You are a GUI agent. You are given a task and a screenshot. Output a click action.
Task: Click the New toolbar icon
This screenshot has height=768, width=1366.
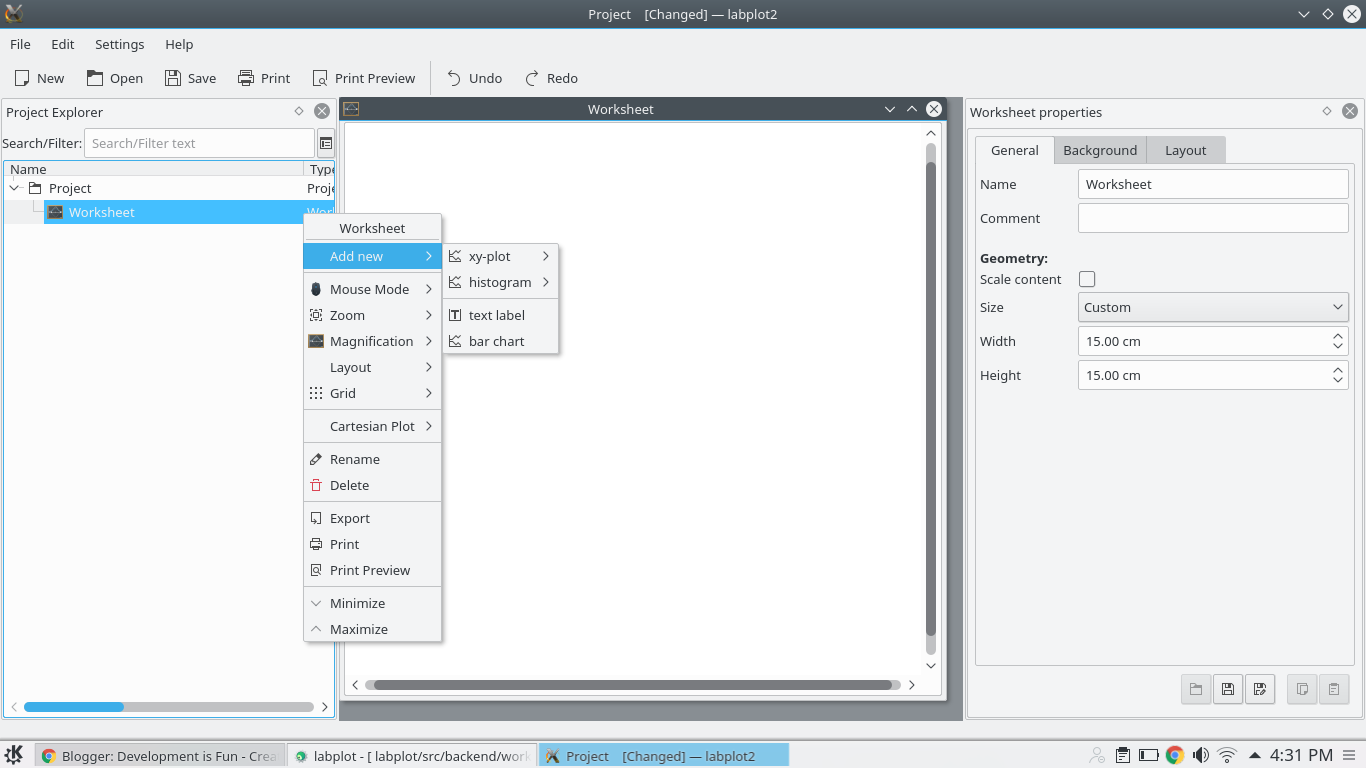(x=22, y=78)
